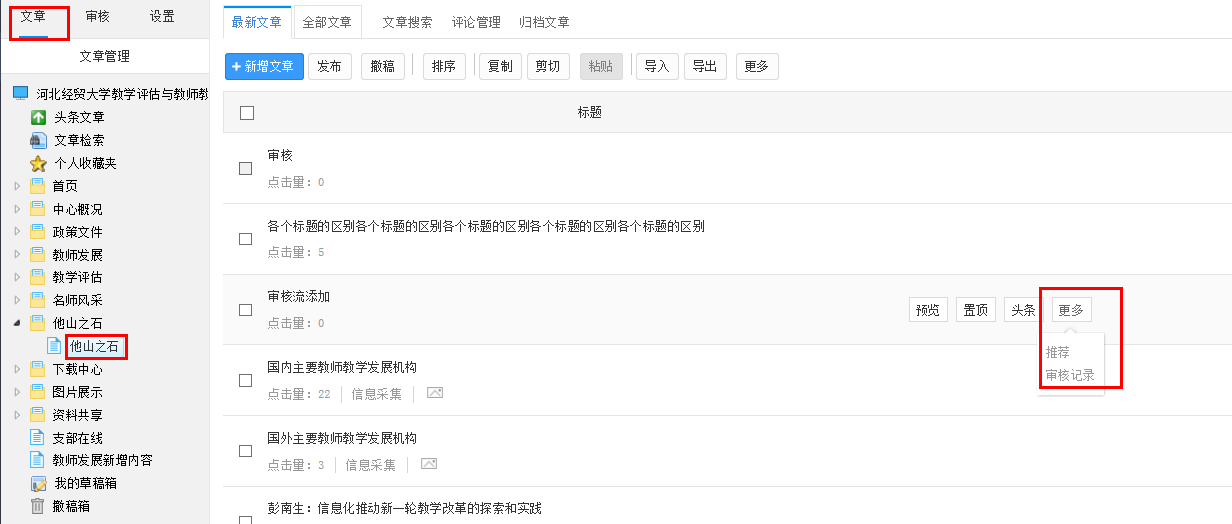This screenshot has width=1232, height=524.
Task: Click the 新增文章 button
Action: pos(264,66)
